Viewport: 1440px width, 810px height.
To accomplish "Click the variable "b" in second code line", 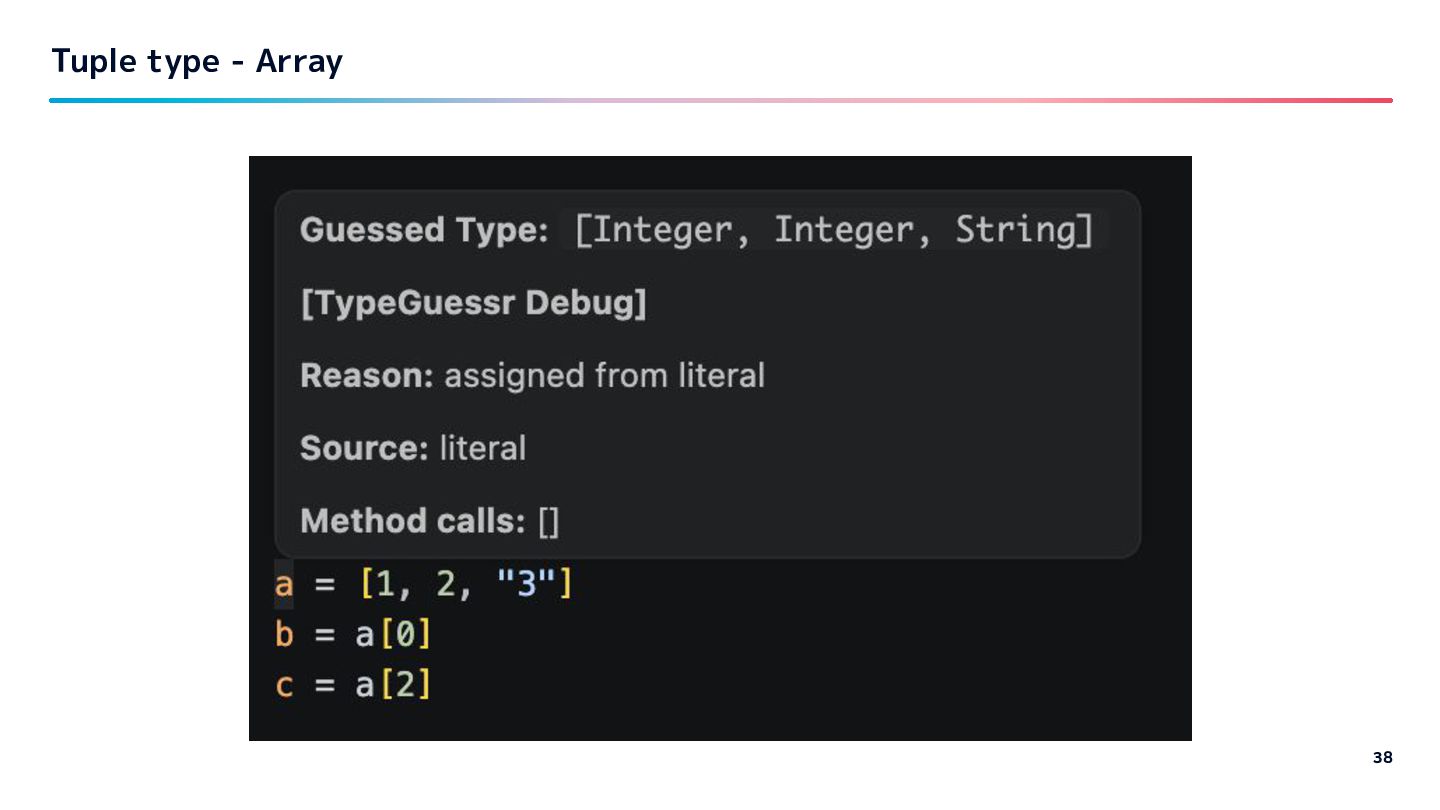I will (x=284, y=635).
